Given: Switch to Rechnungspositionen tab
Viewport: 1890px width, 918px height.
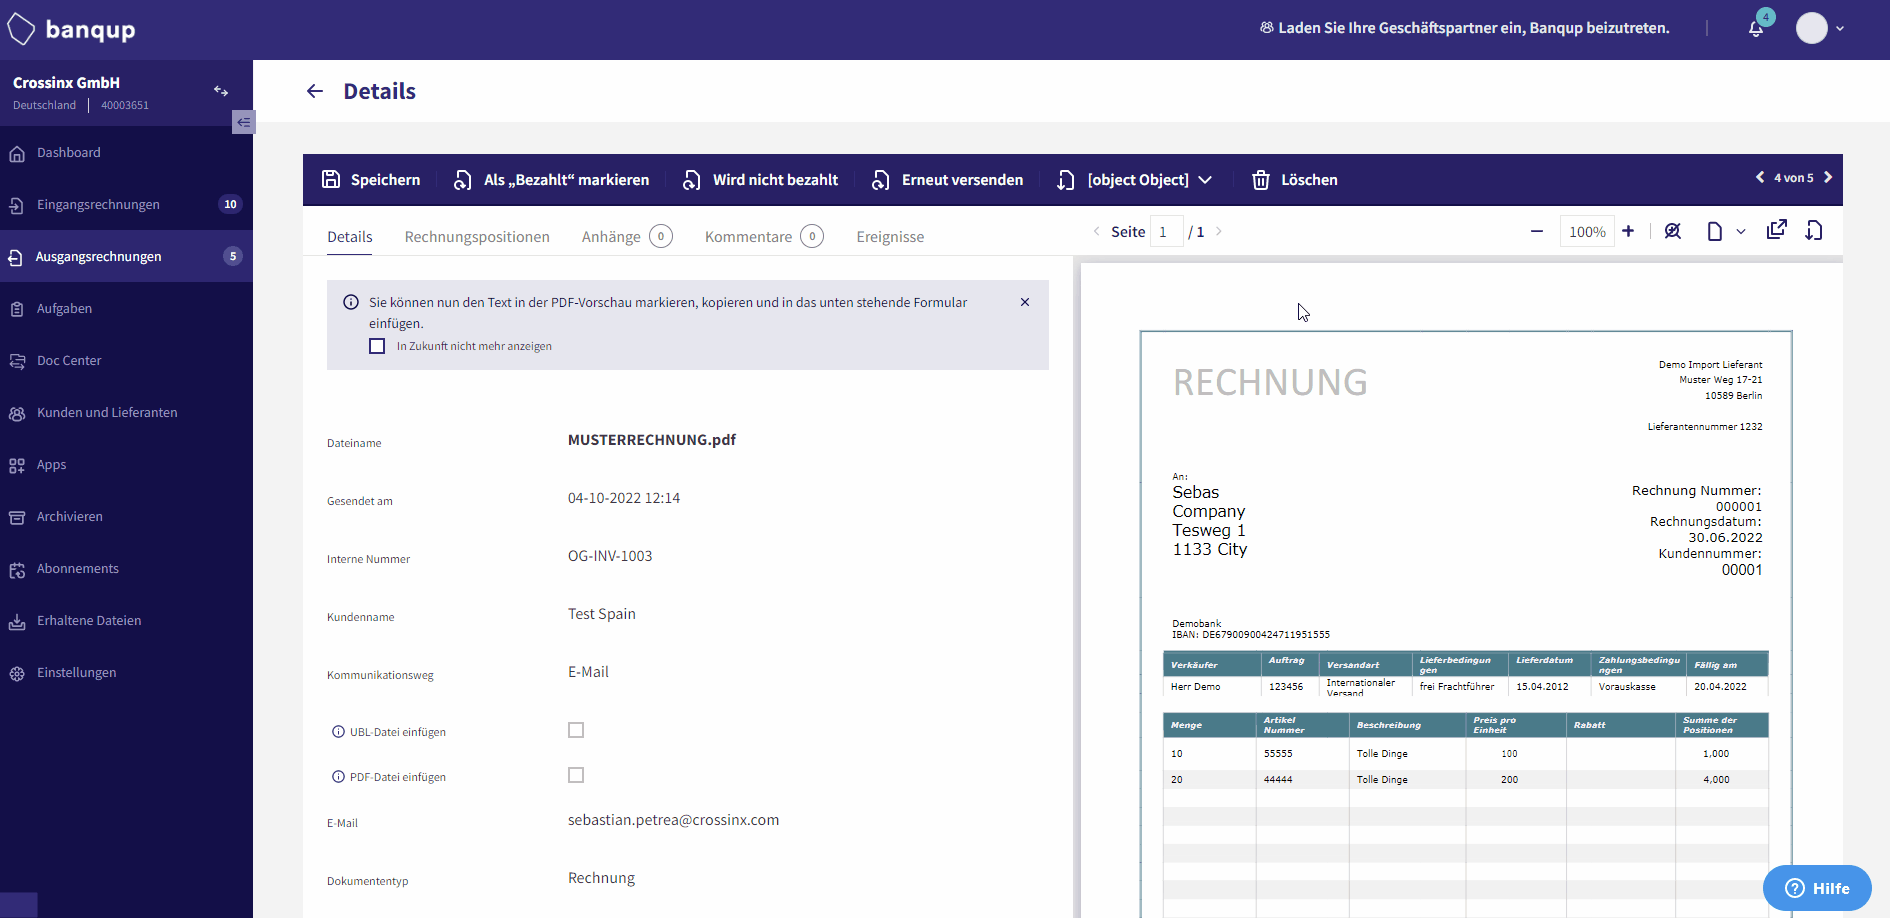Looking at the screenshot, I should click(x=477, y=237).
